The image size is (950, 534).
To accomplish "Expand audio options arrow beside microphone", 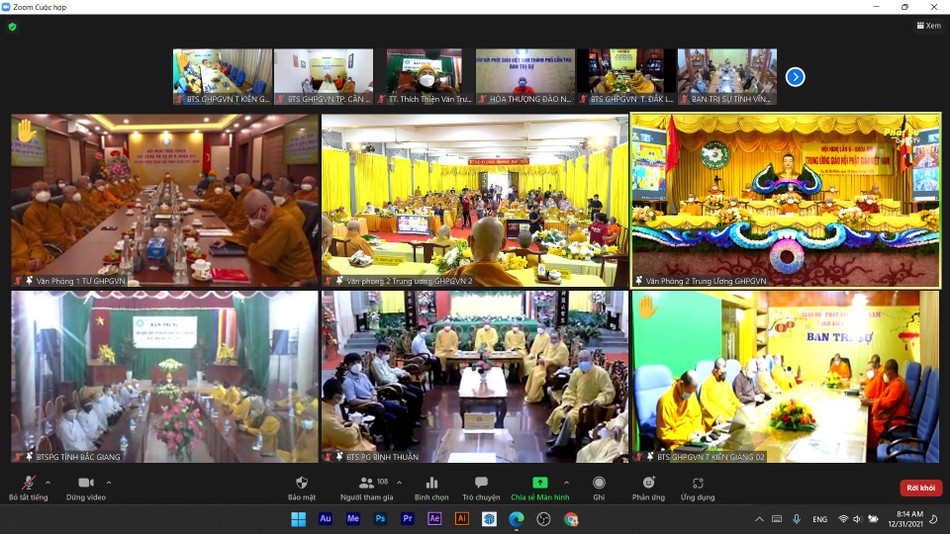I will tap(49, 482).
